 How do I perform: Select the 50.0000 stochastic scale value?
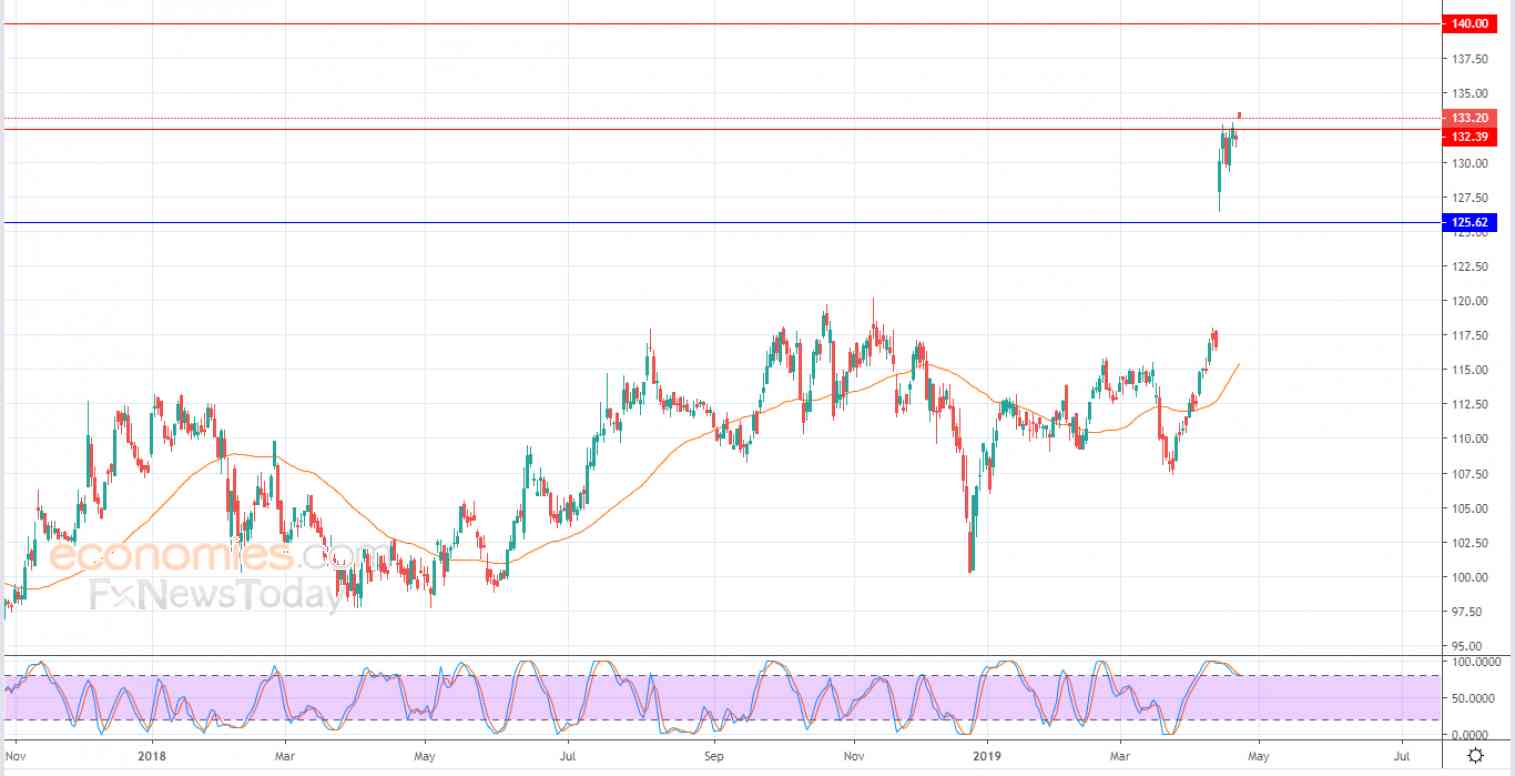(x=1473, y=698)
